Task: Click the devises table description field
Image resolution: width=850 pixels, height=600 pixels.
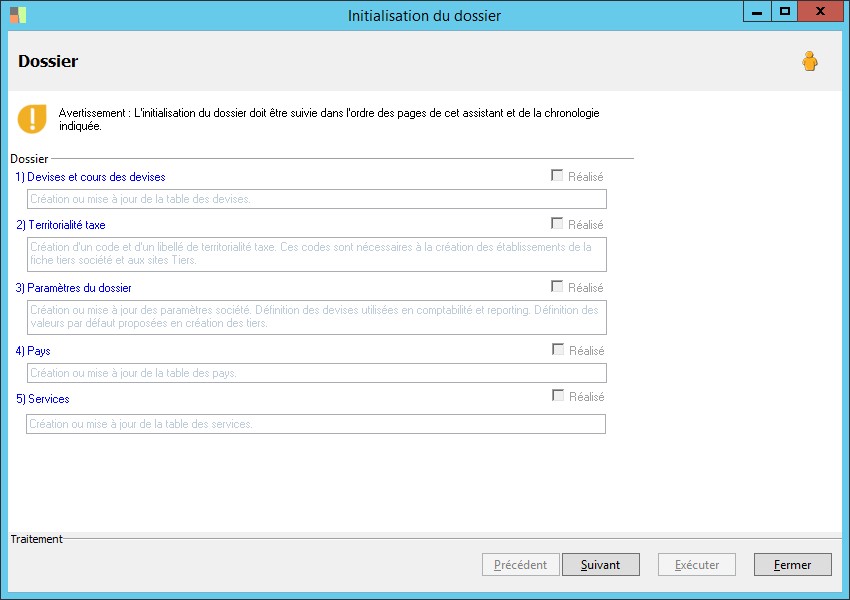Action: [x=317, y=199]
